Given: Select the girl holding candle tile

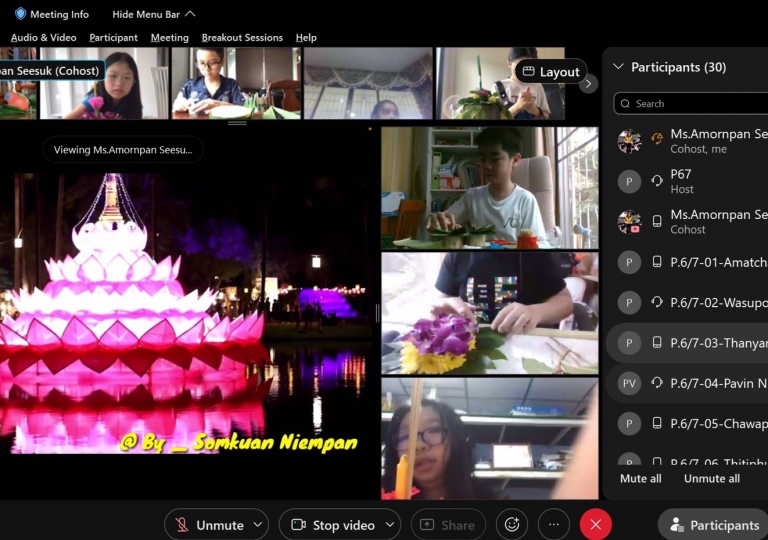Looking at the screenshot, I should (490, 439).
